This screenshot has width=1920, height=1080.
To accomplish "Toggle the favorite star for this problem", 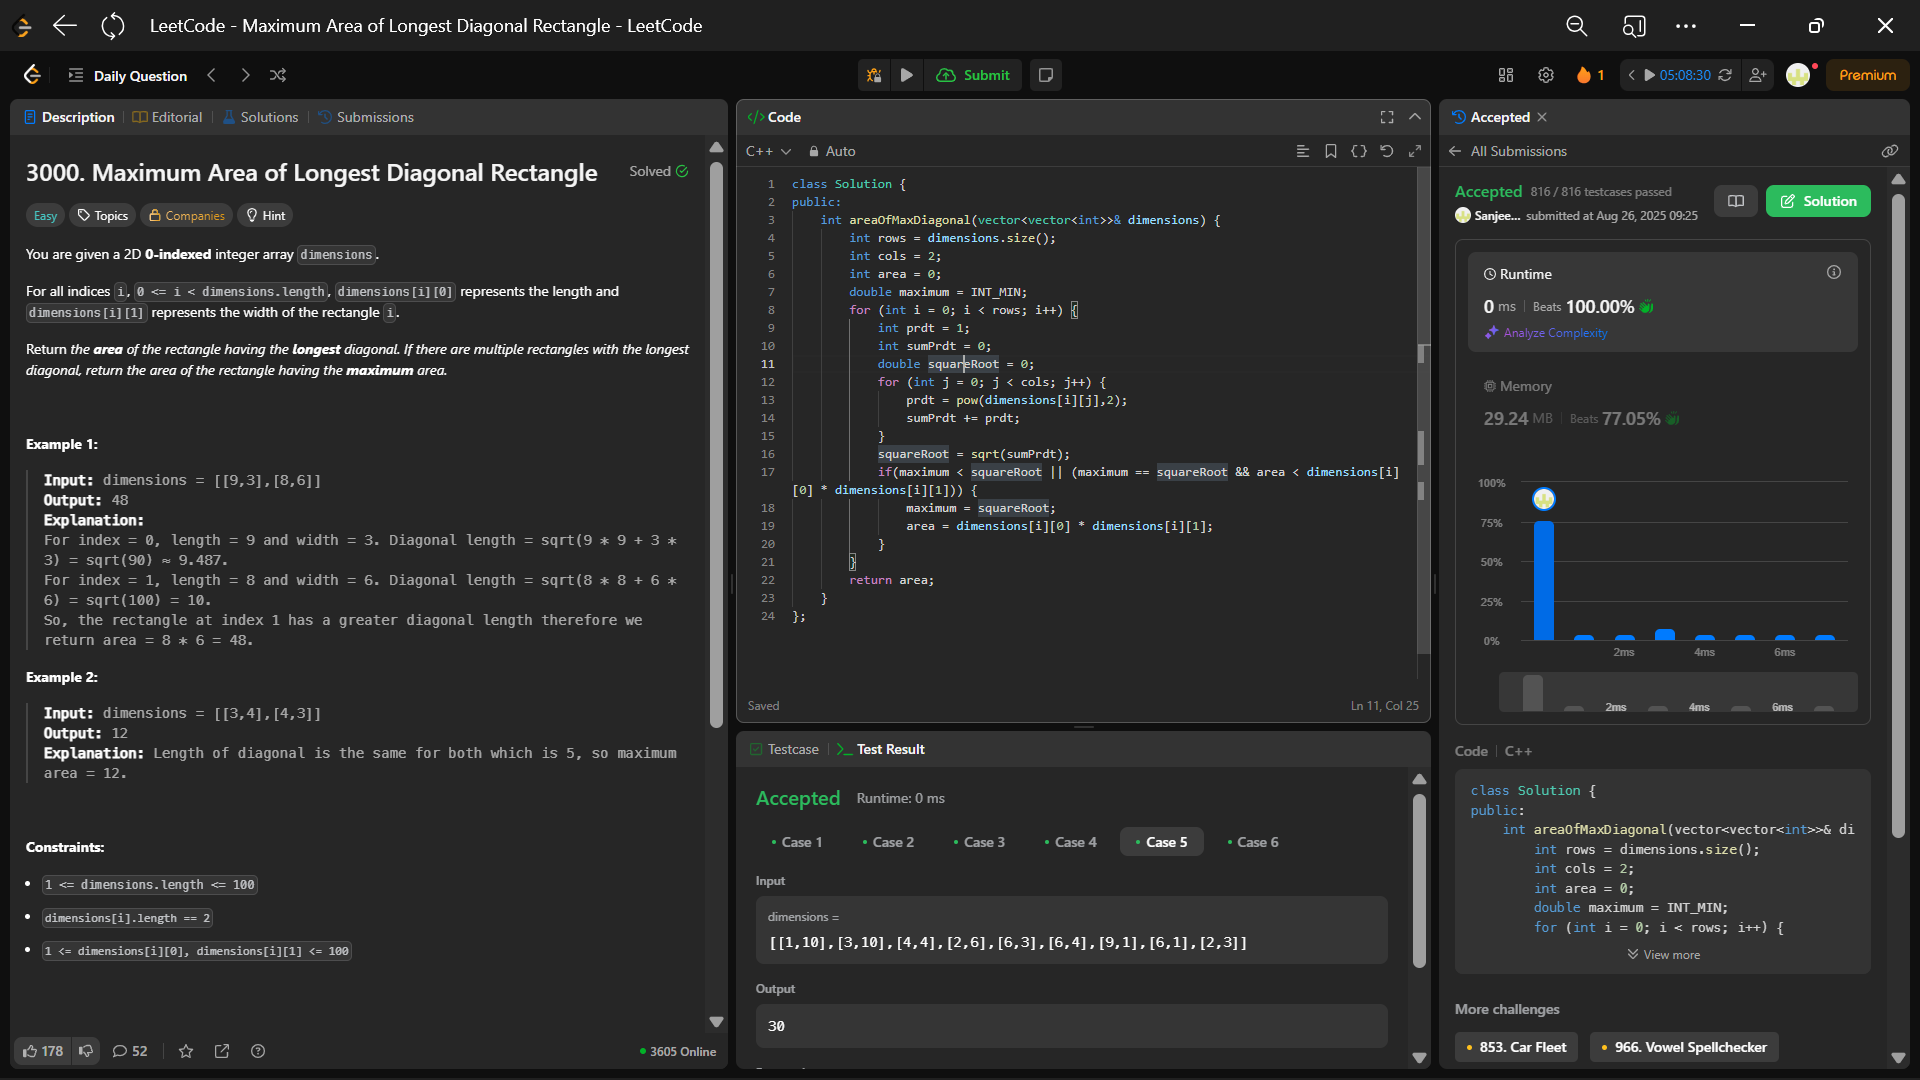I will pos(186,1051).
